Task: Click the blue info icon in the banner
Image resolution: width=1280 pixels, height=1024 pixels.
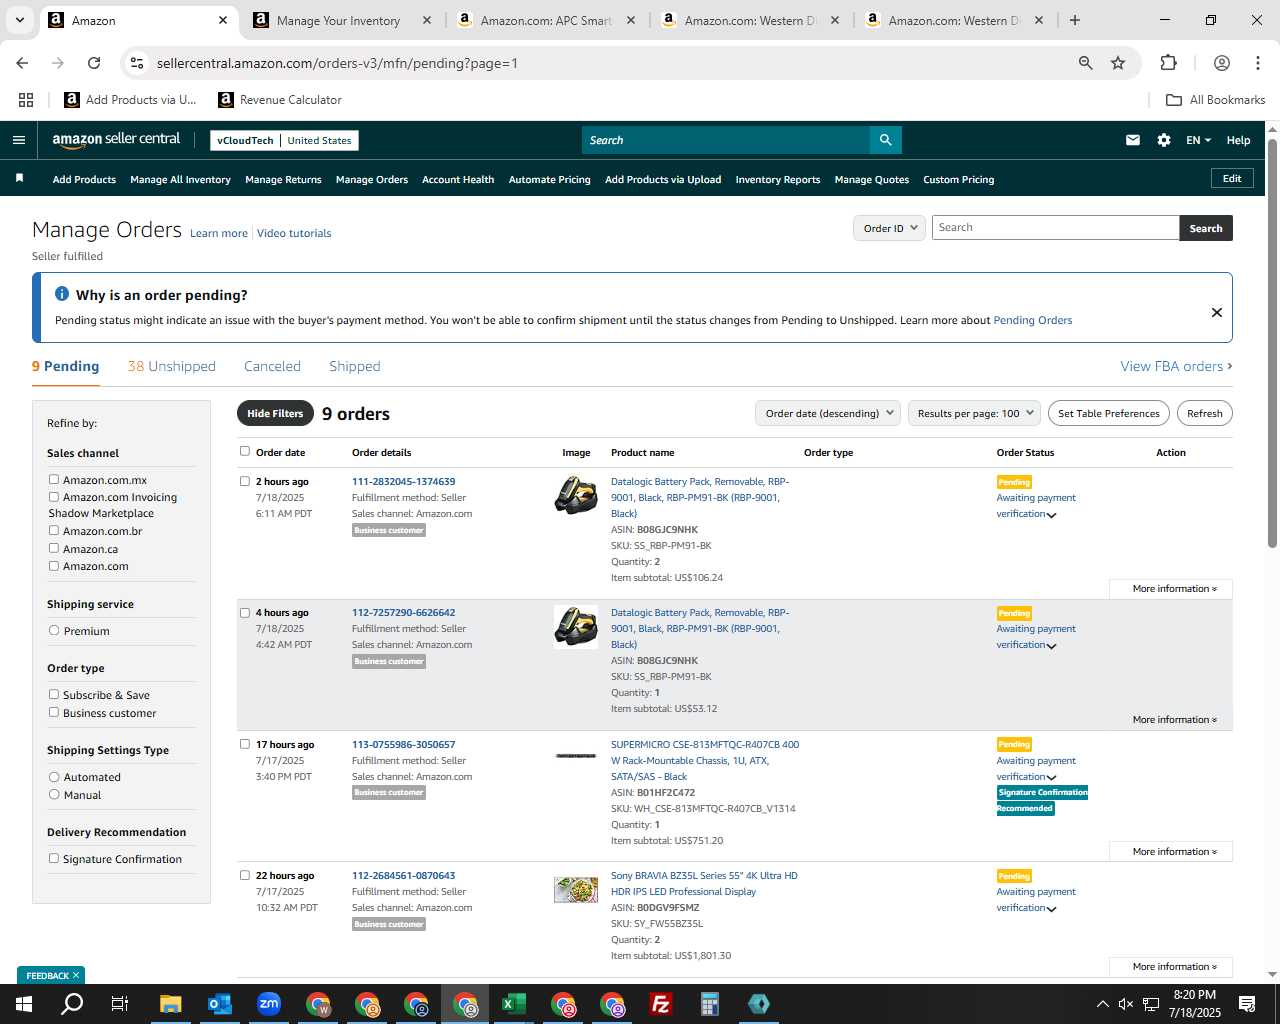Action: pyautogui.click(x=62, y=294)
